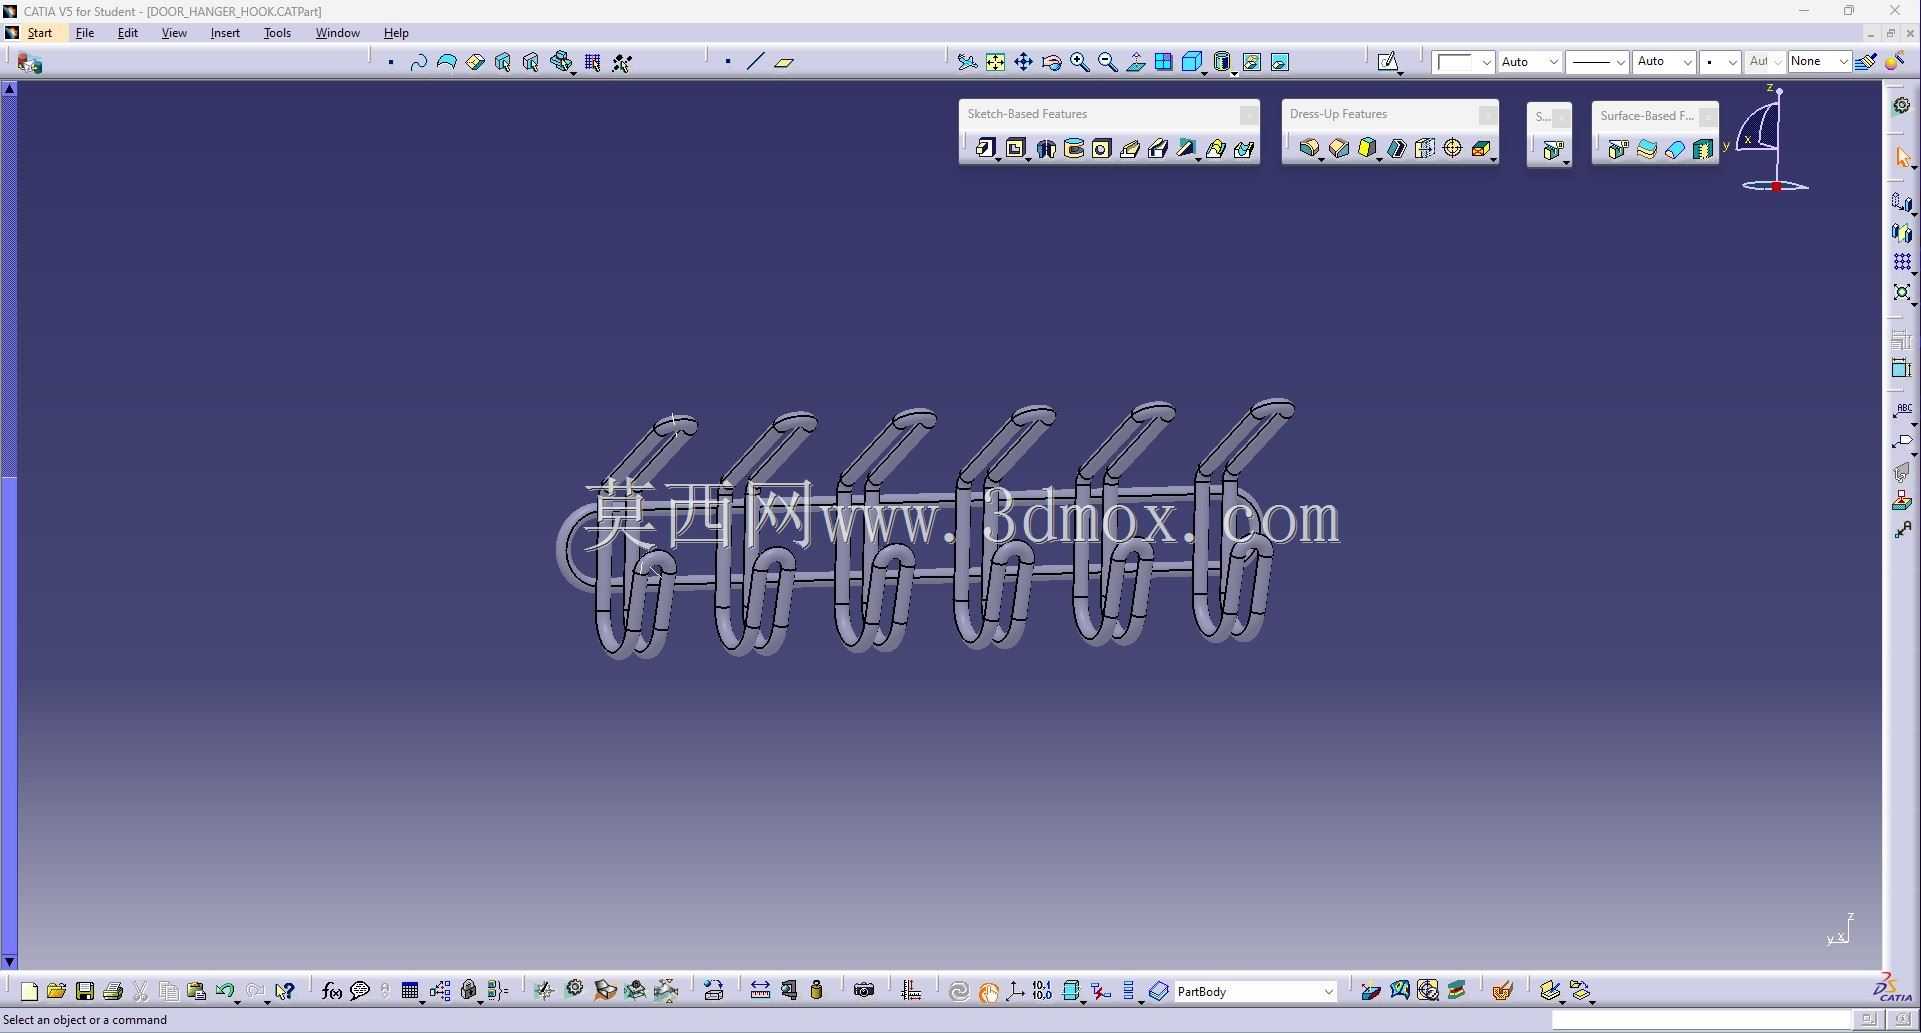Choose the Groove feature icon

click(x=1073, y=148)
